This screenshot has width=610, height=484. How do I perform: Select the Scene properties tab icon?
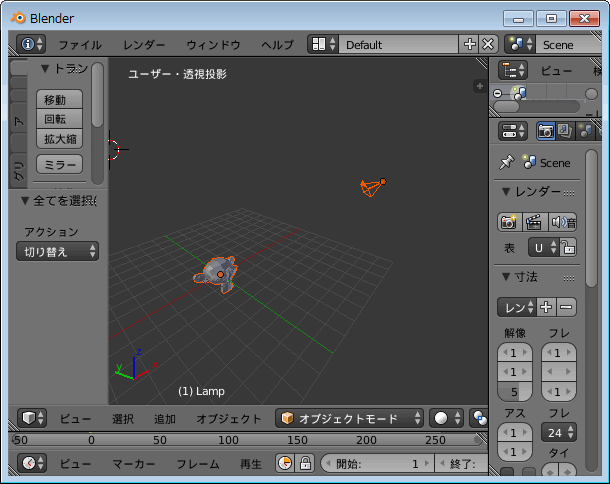pos(584,131)
